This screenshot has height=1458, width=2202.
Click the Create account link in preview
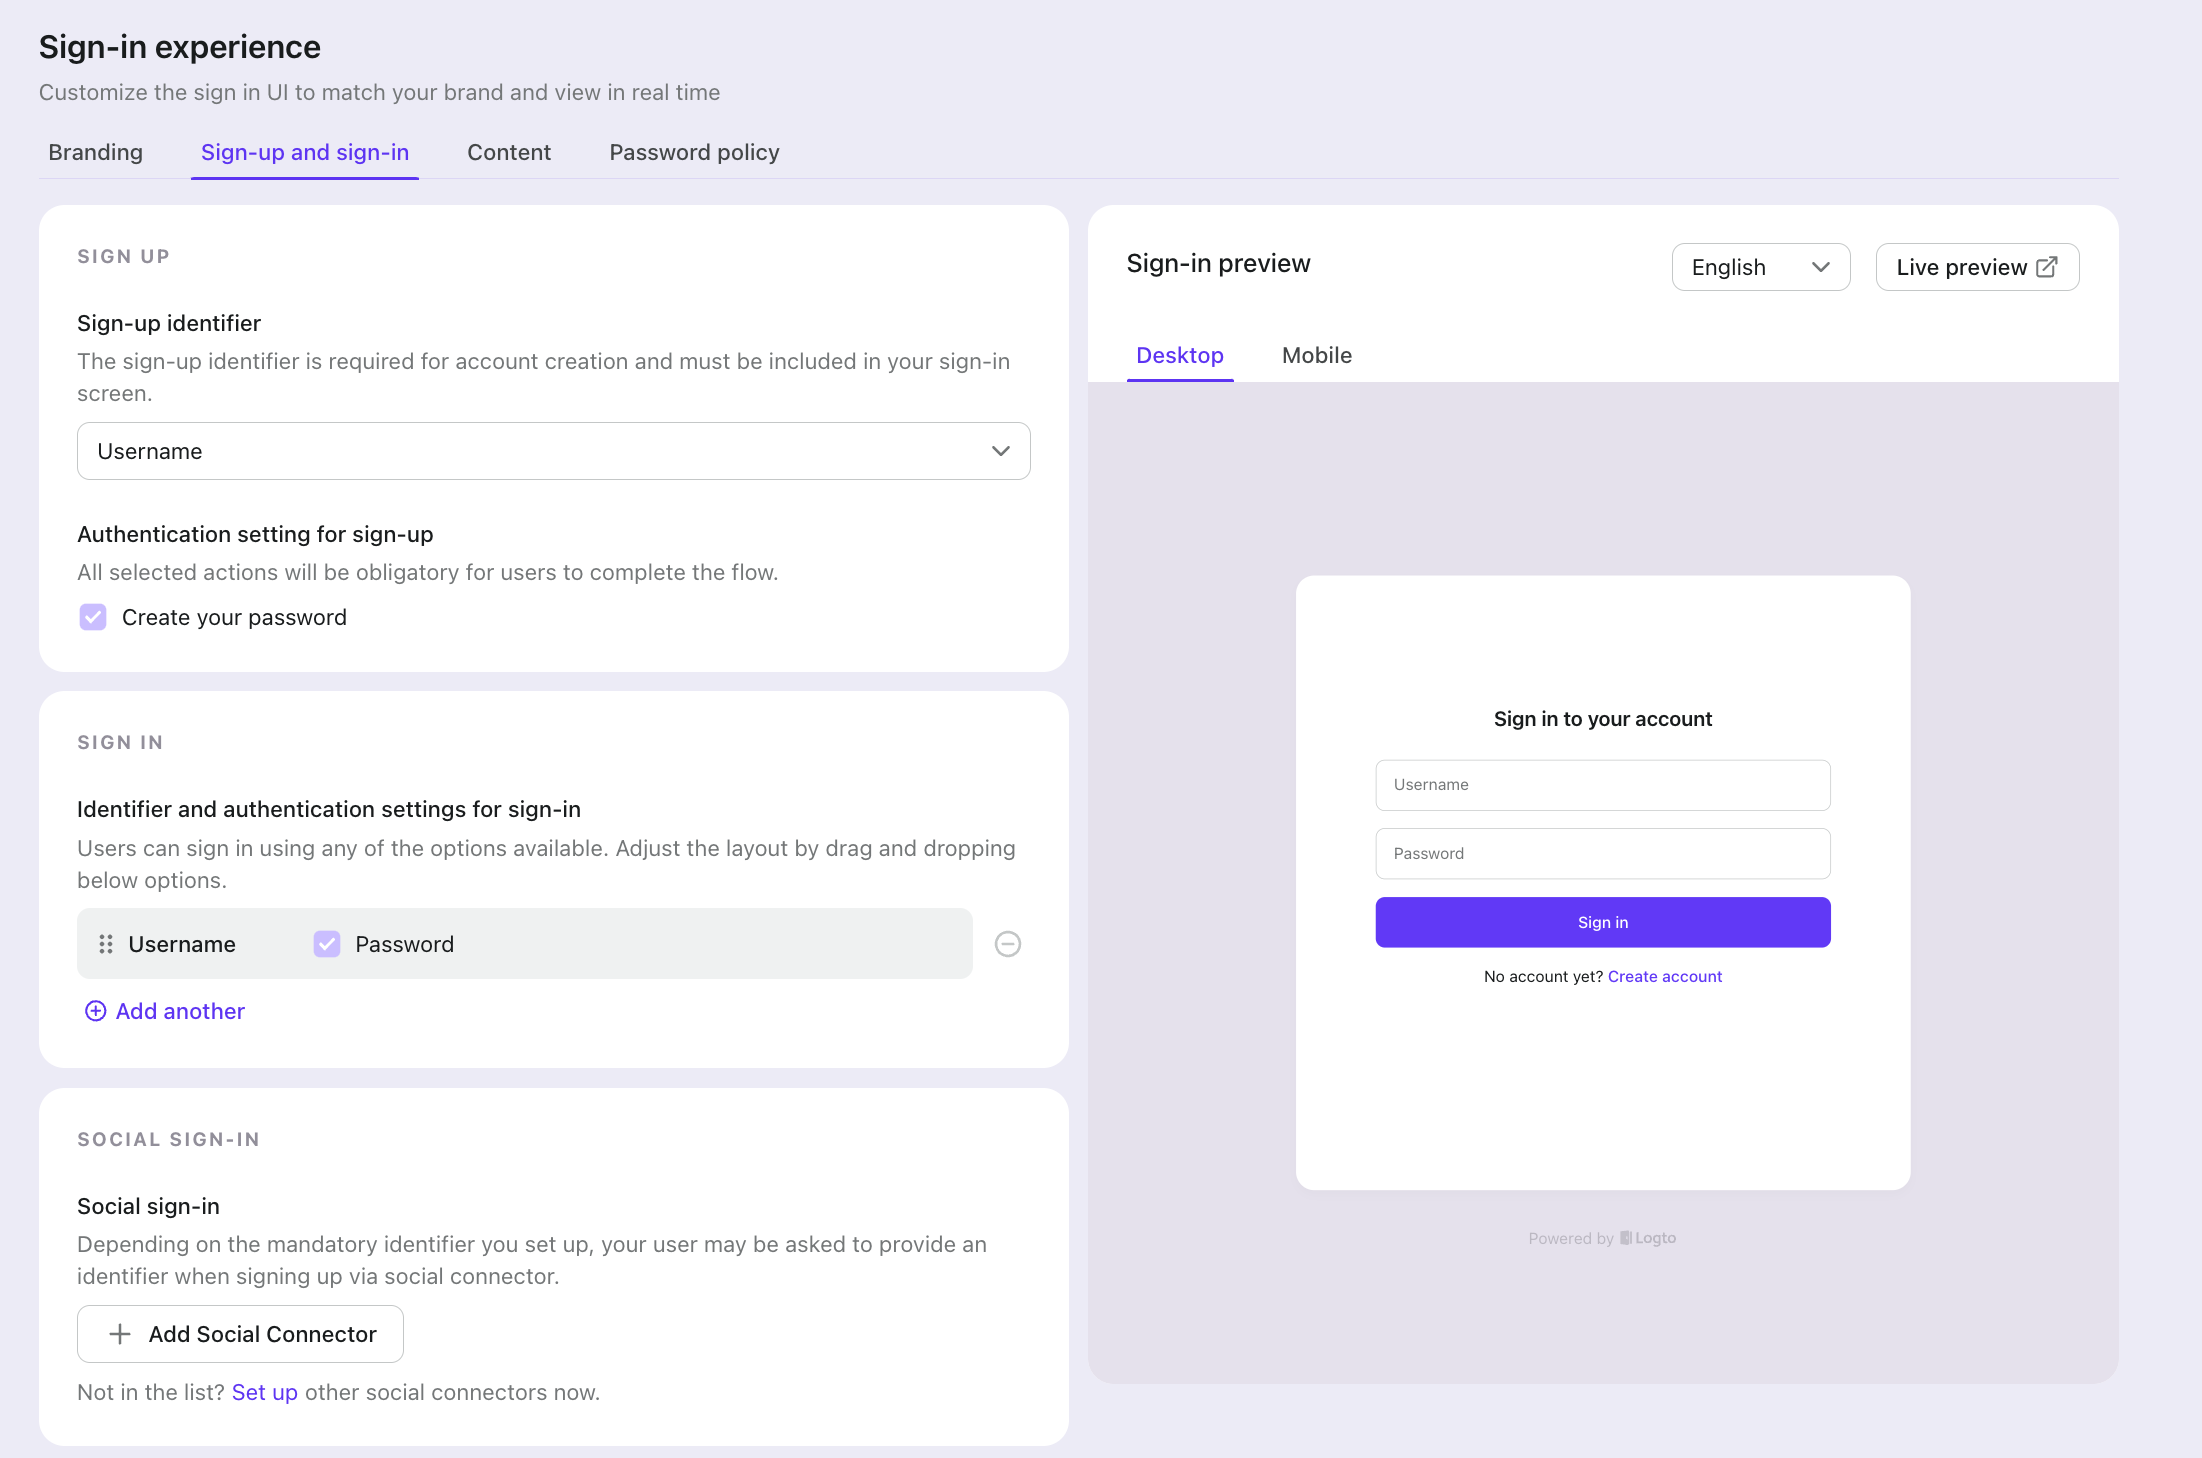(1663, 976)
